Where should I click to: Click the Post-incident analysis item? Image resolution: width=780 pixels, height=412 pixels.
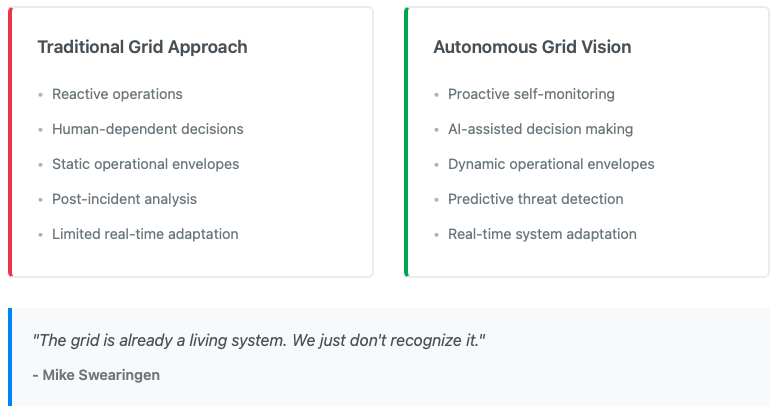(124, 199)
